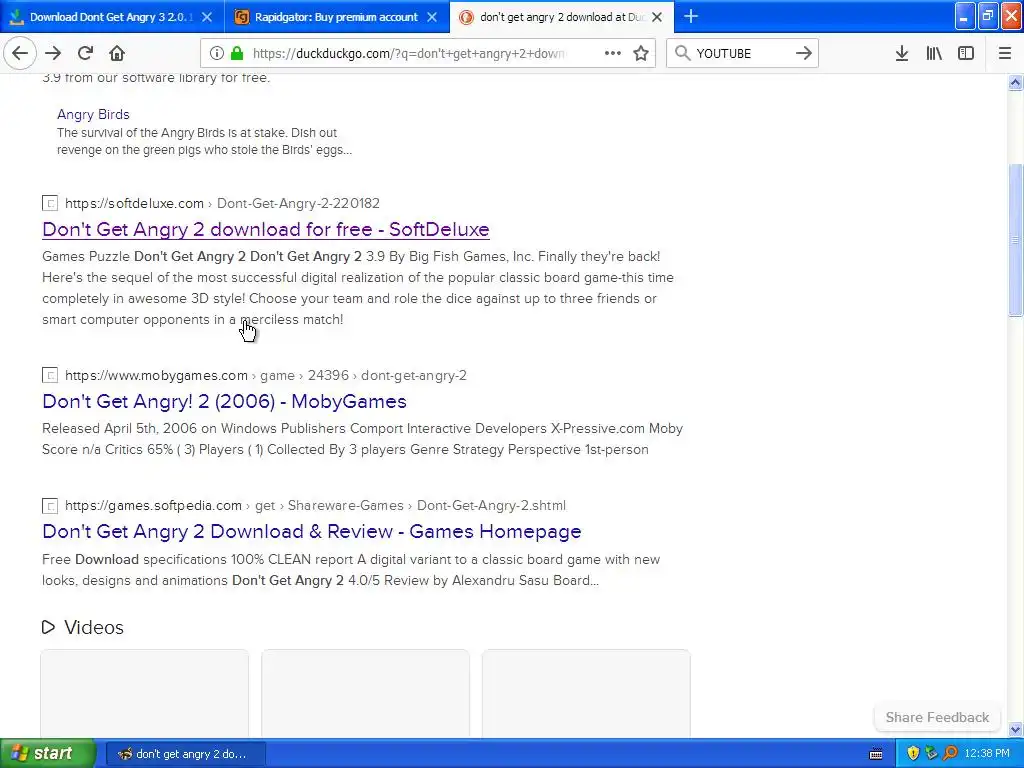The height and width of the screenshot is (768, 1024).
Task: Close the Rapidgator tab
Action: pos(432,17)
